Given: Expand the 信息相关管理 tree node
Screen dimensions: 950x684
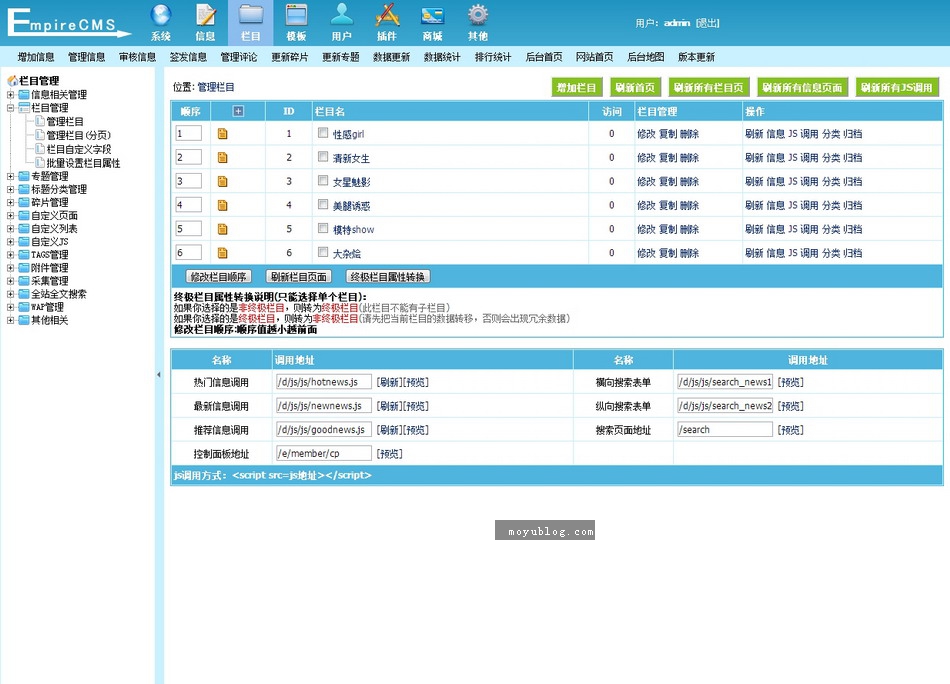Looking at the screenshot, I should pyautogui.click(x=10, y=95).
